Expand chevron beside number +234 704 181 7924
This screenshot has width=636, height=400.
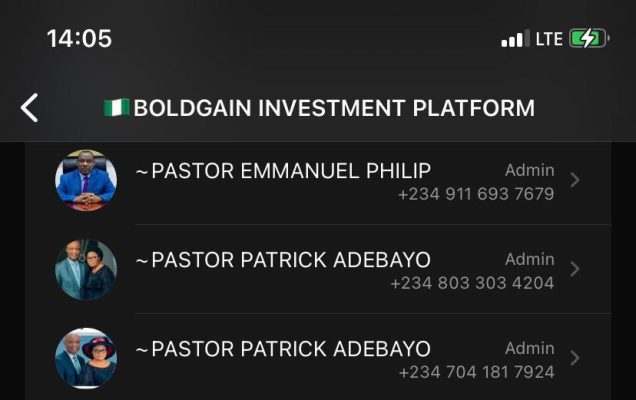tap(574, 358)
